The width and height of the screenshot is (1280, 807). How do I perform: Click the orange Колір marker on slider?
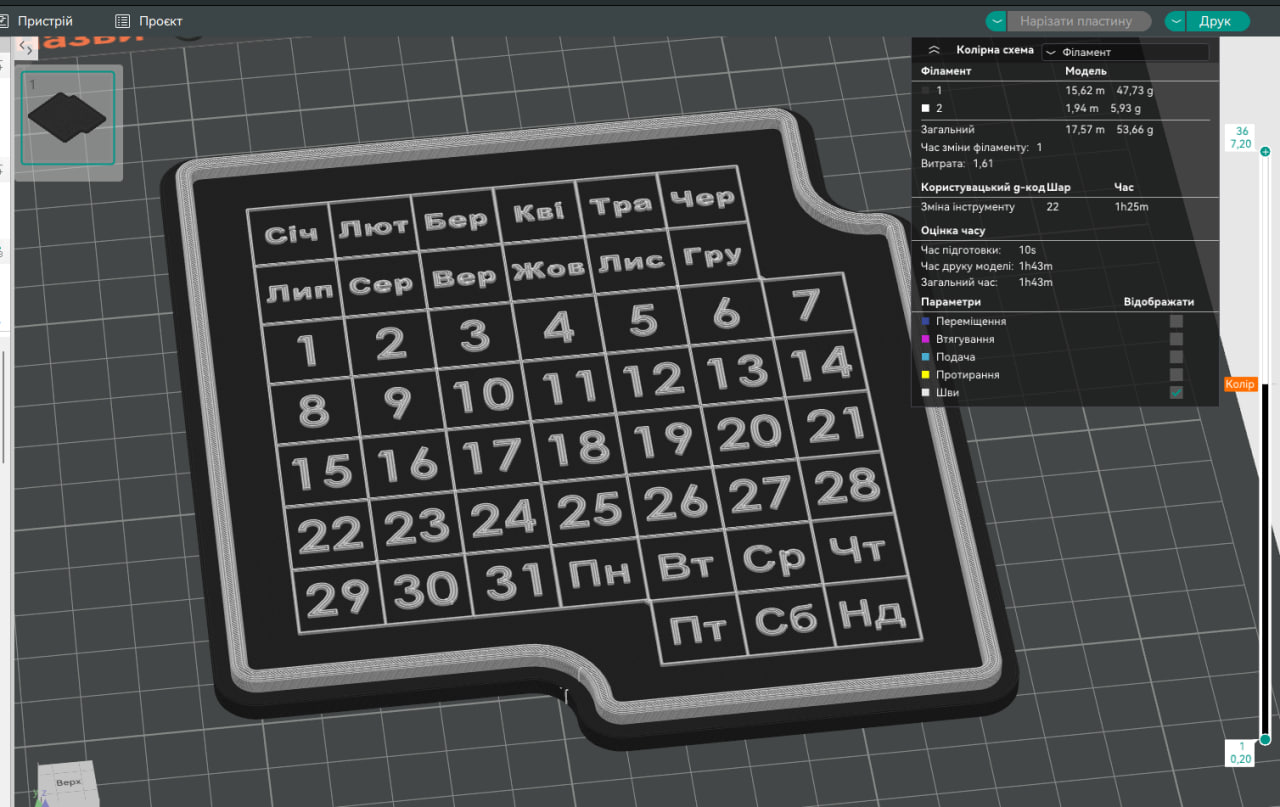point(1240,384)
